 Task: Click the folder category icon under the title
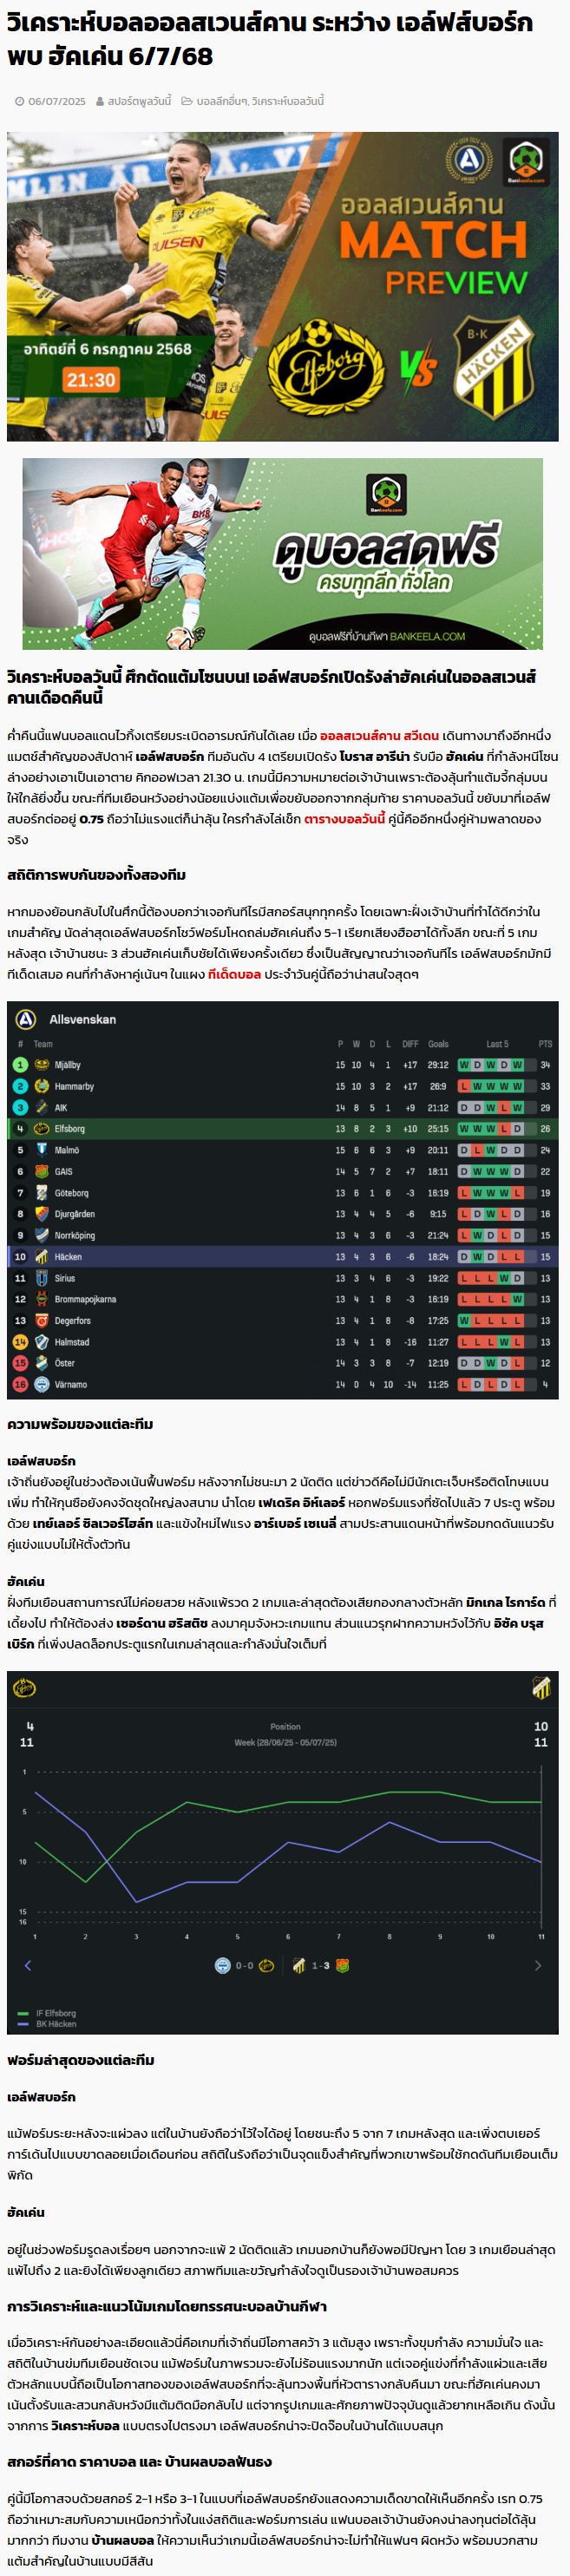[x=187, y=101]
